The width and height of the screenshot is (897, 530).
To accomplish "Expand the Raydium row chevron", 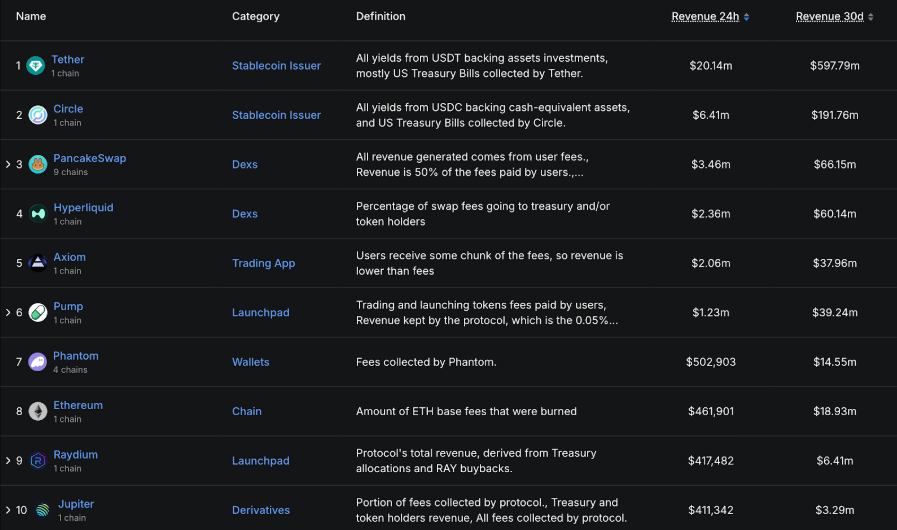I will (x=8, y=461).
